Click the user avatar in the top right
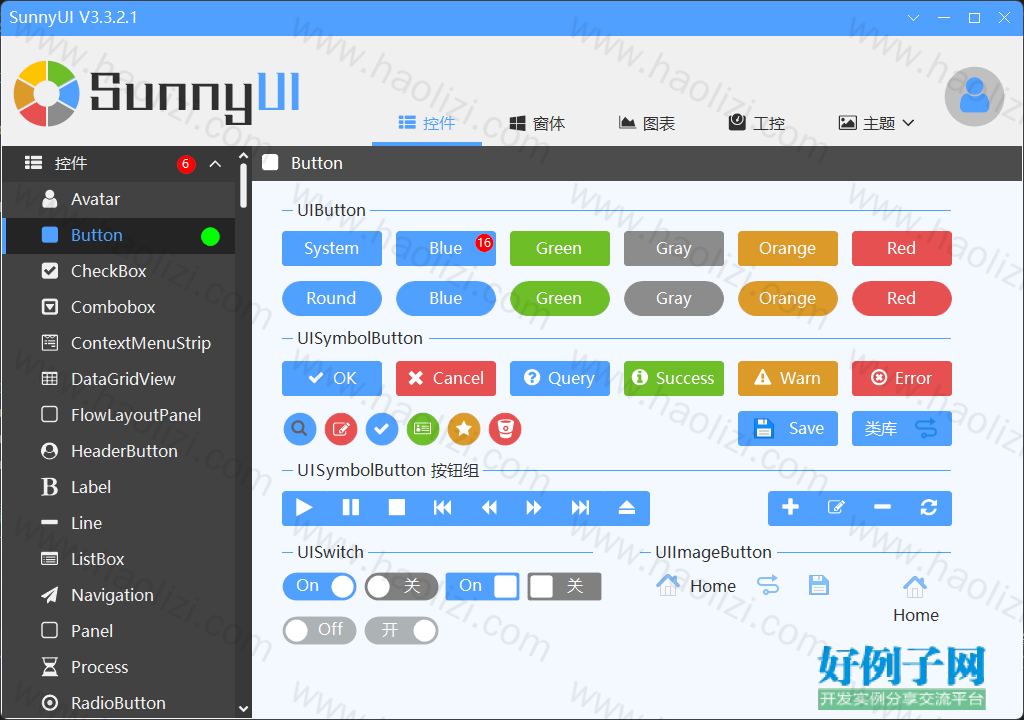1024x720 pixels. 974,96
